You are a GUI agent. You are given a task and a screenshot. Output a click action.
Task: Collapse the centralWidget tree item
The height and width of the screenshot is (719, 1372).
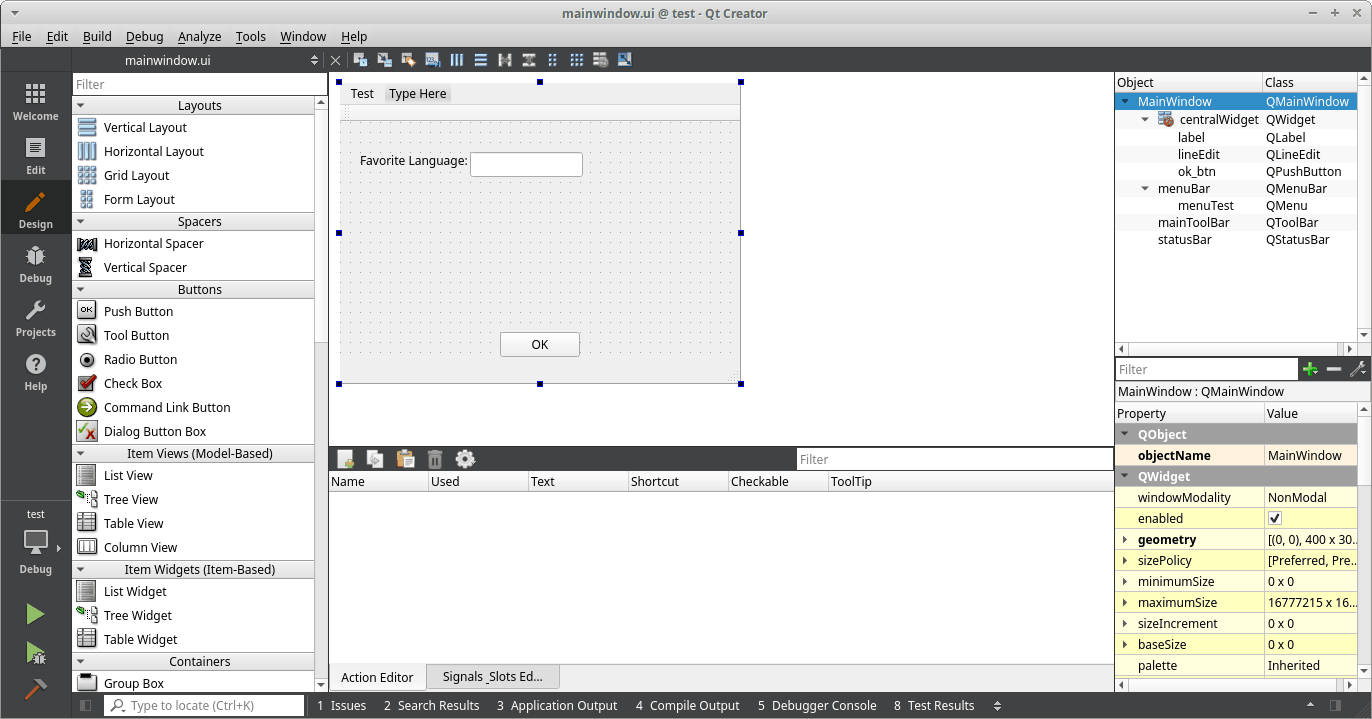1144,119
